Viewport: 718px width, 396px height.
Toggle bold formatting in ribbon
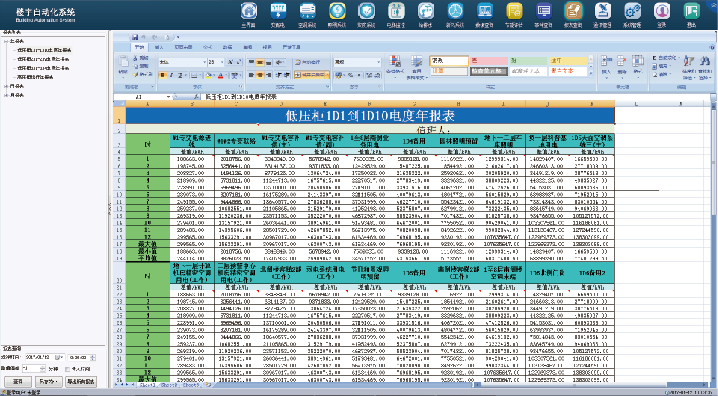[x=163, y=75]
